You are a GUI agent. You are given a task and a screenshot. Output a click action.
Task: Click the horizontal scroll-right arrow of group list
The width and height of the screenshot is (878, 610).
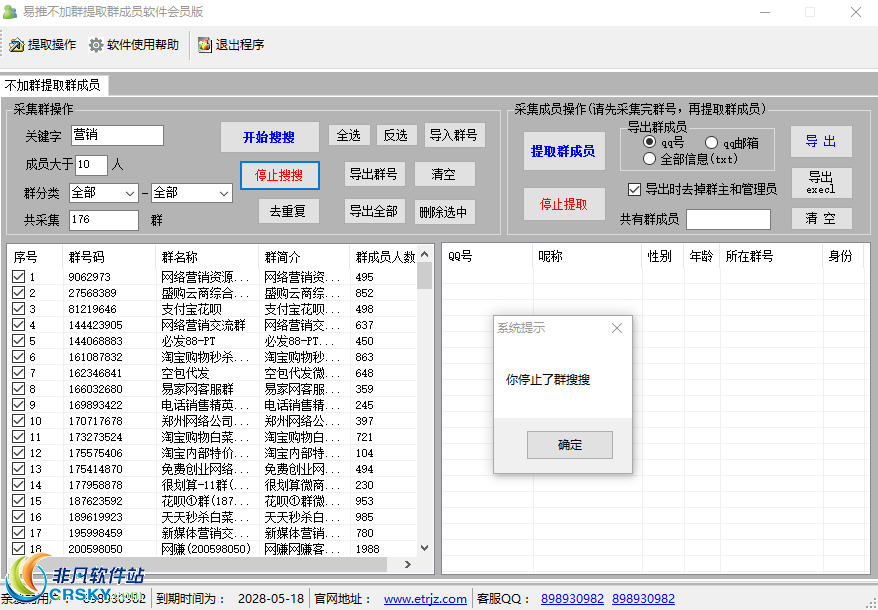coord(408,565)
